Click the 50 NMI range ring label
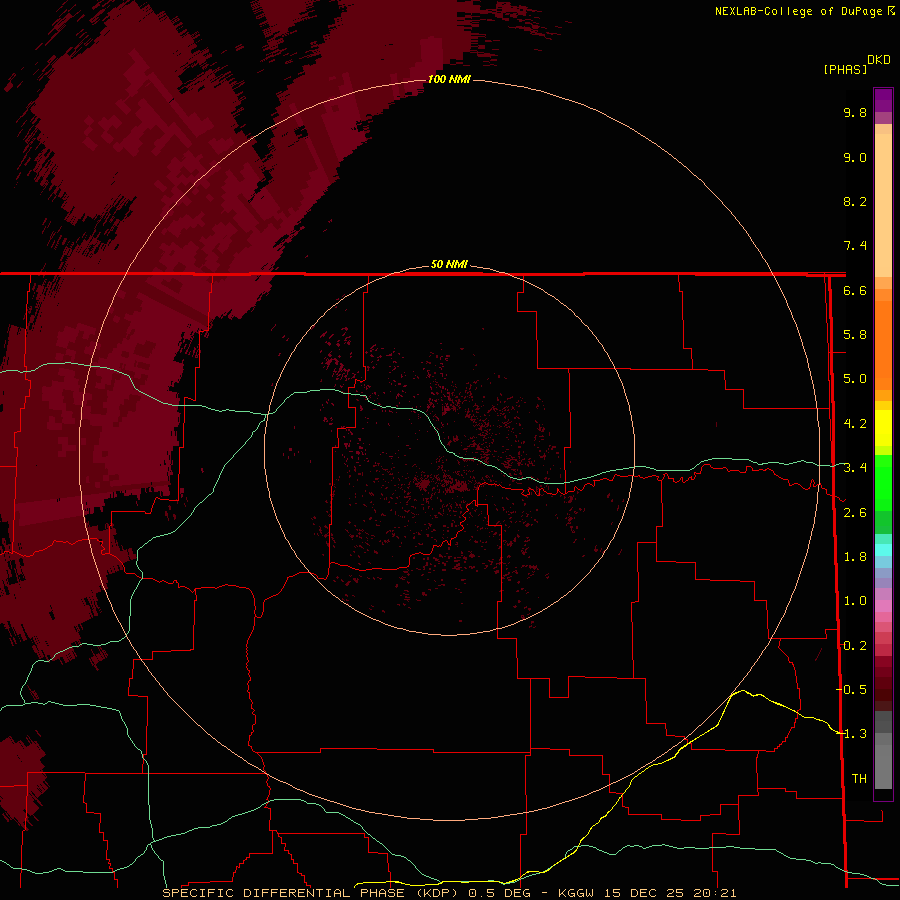 449,264
